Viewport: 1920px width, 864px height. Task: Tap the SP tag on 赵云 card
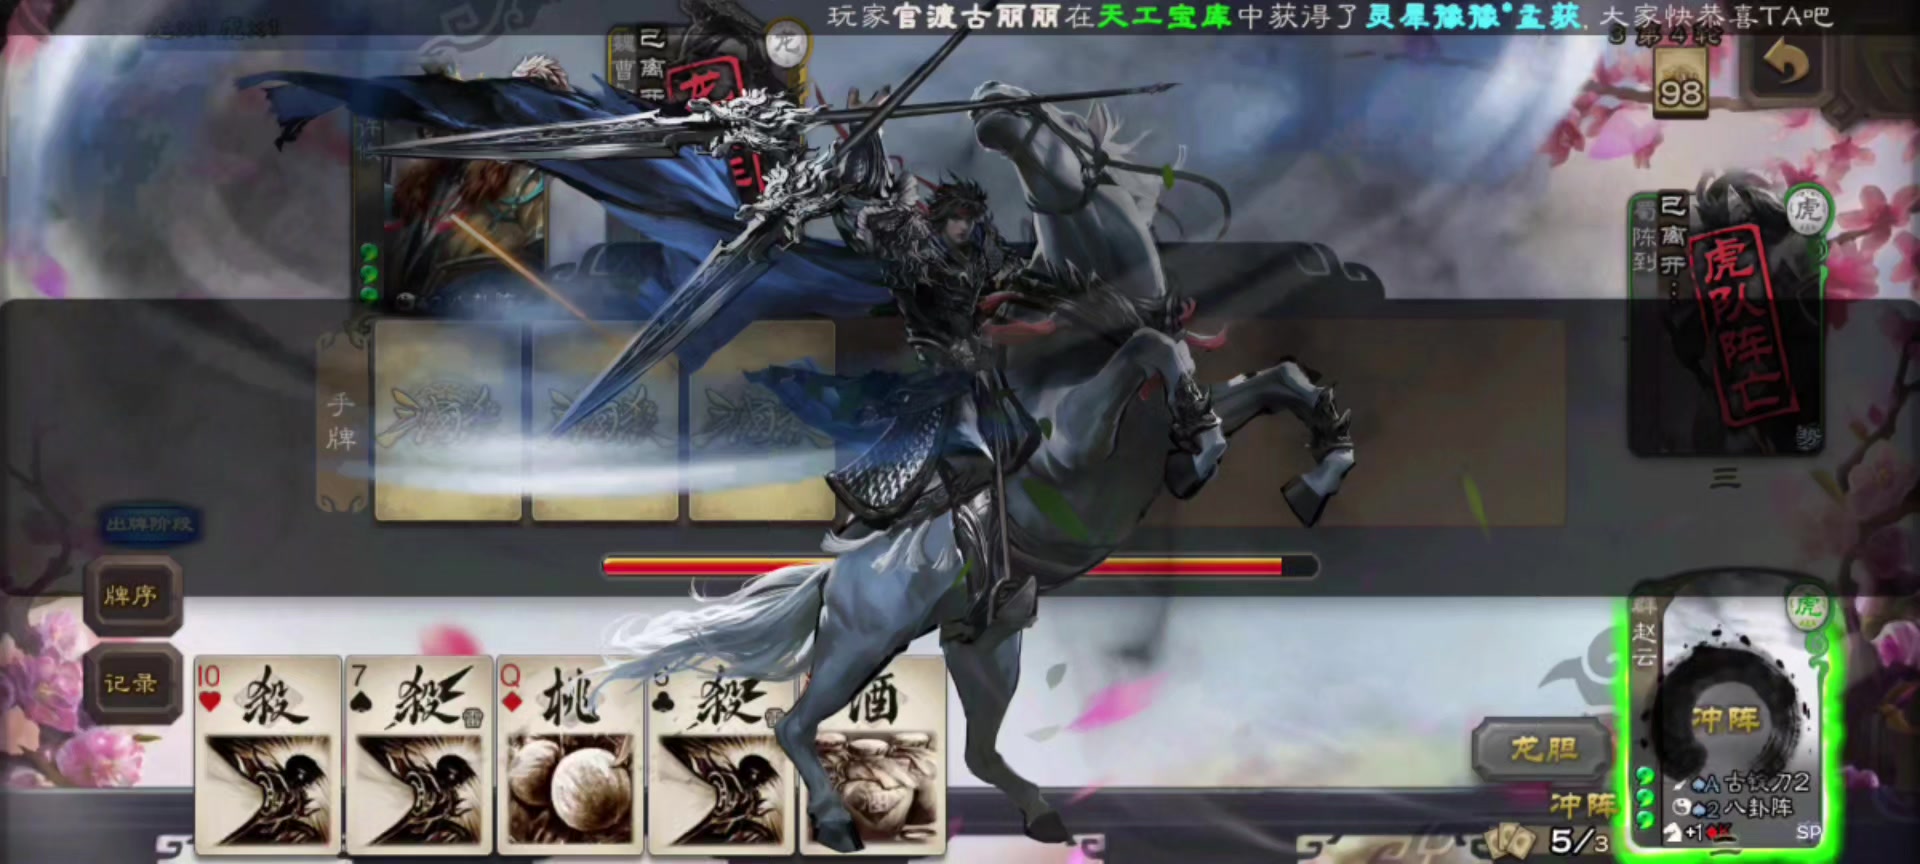tap(1808, 832)
